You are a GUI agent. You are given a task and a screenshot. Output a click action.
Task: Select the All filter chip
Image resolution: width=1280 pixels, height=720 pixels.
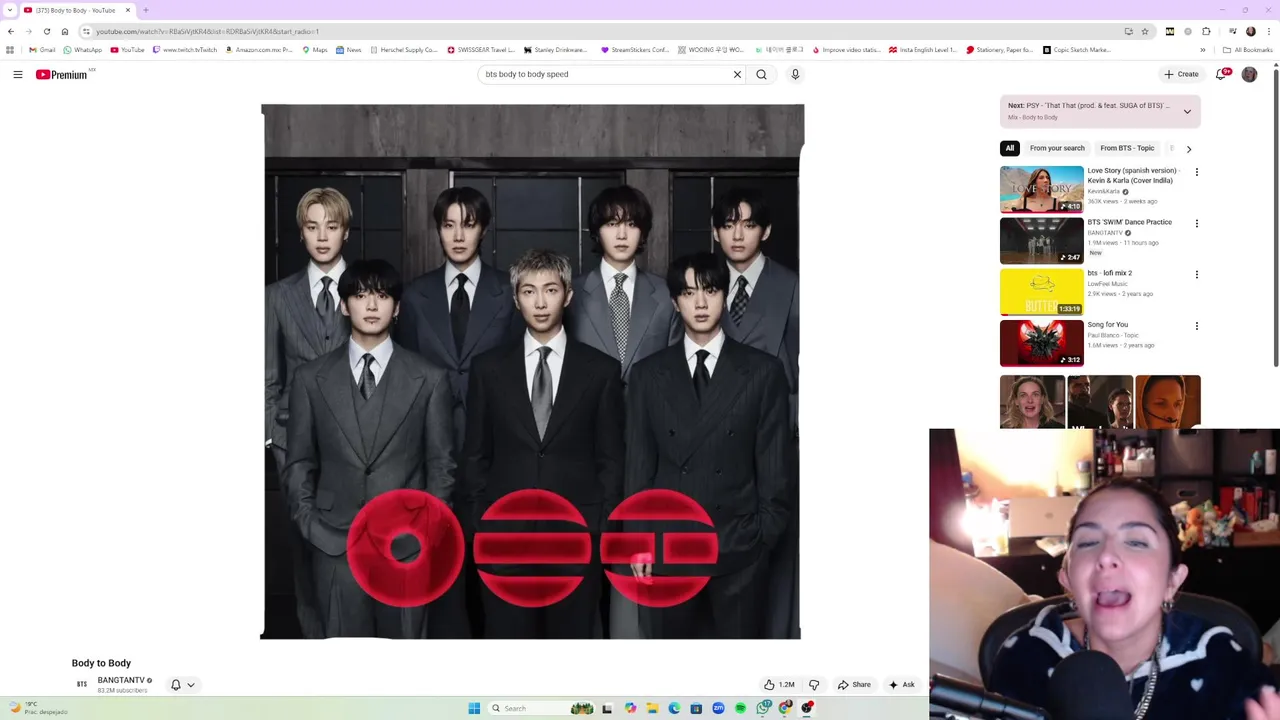tap(1010, 148)
